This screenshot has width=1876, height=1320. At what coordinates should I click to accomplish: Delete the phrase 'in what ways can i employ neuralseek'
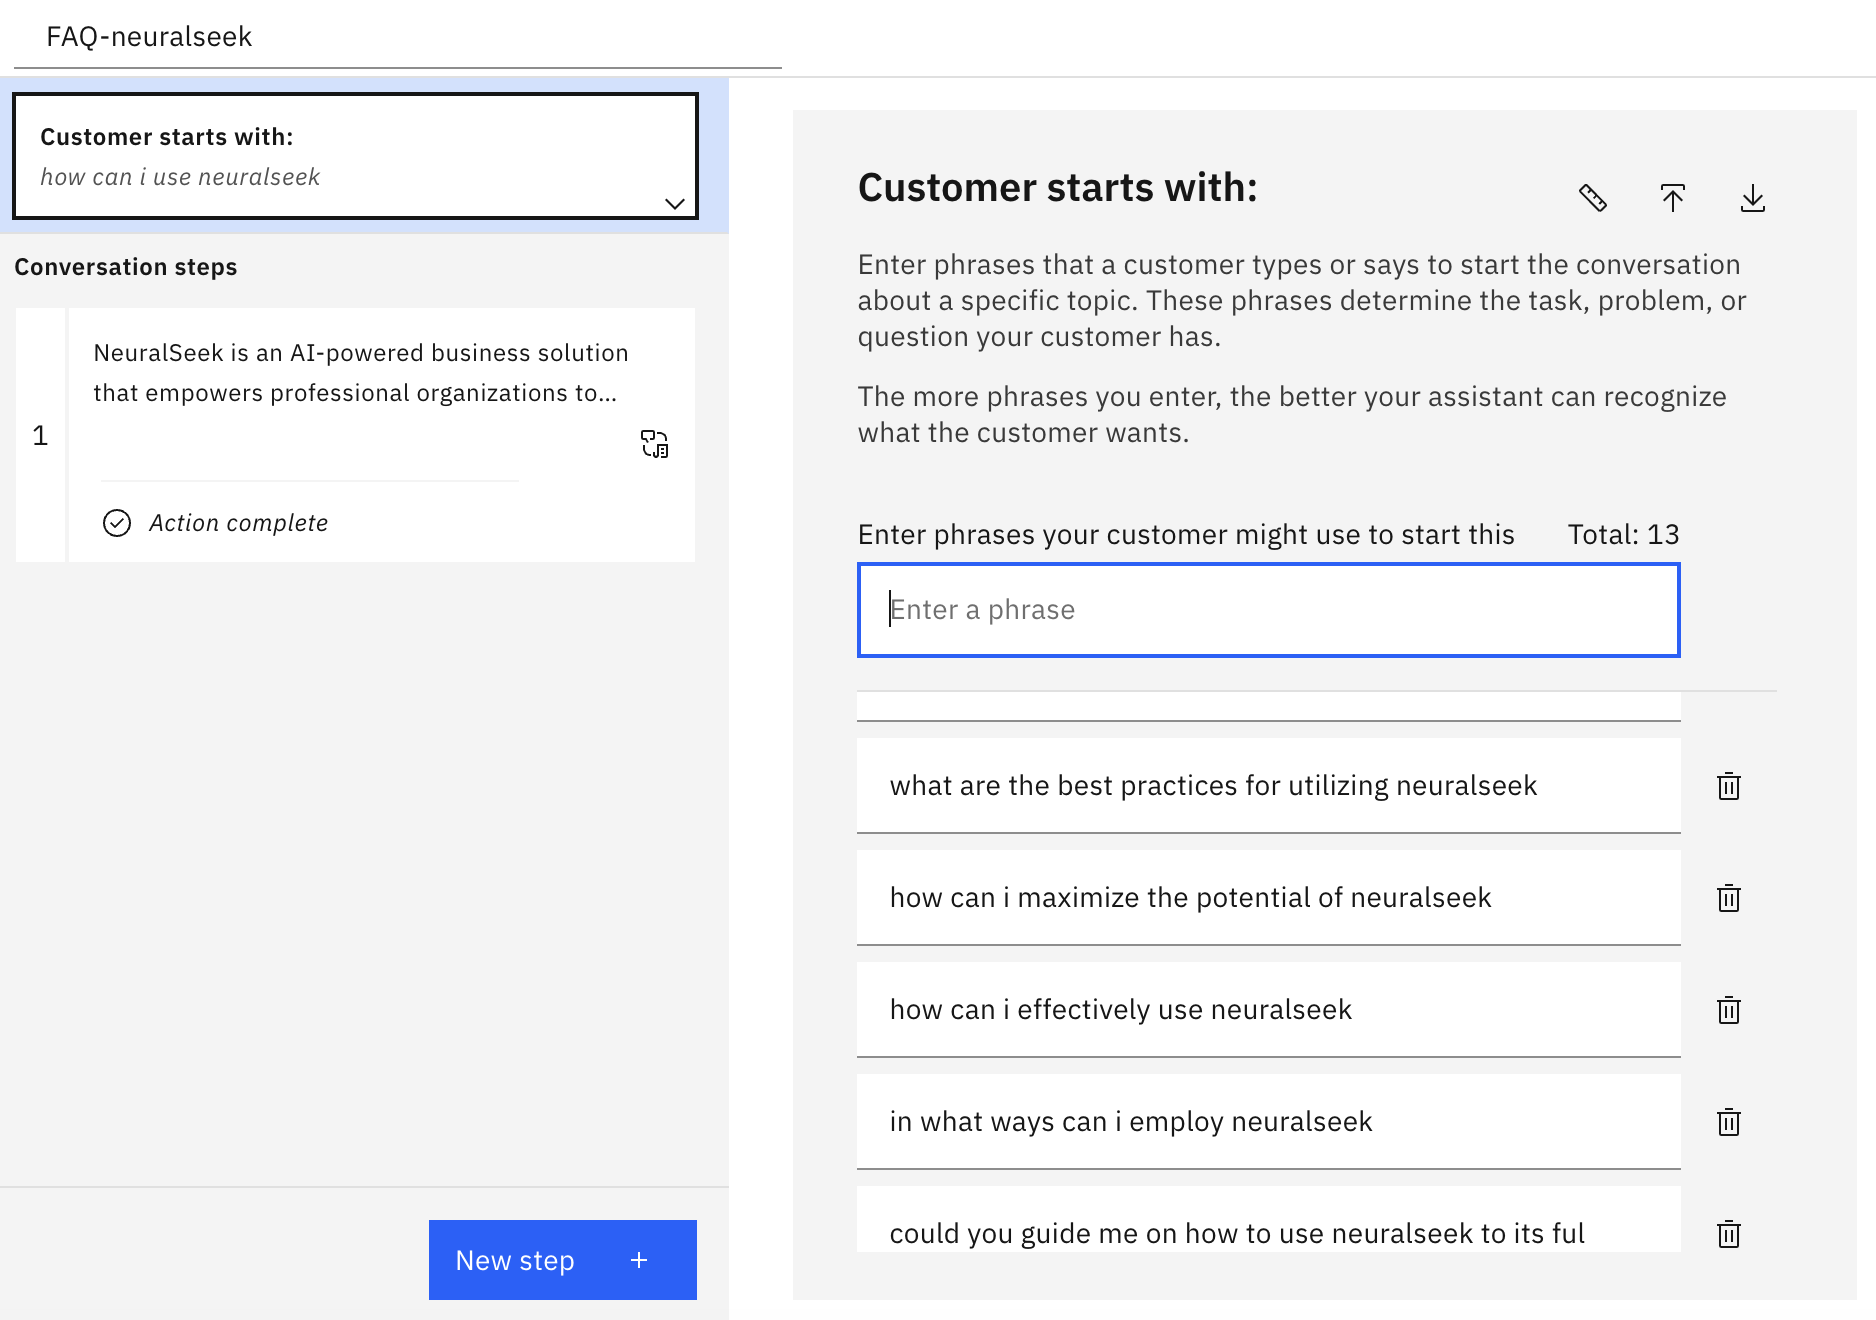[x=1729, y=1122]
